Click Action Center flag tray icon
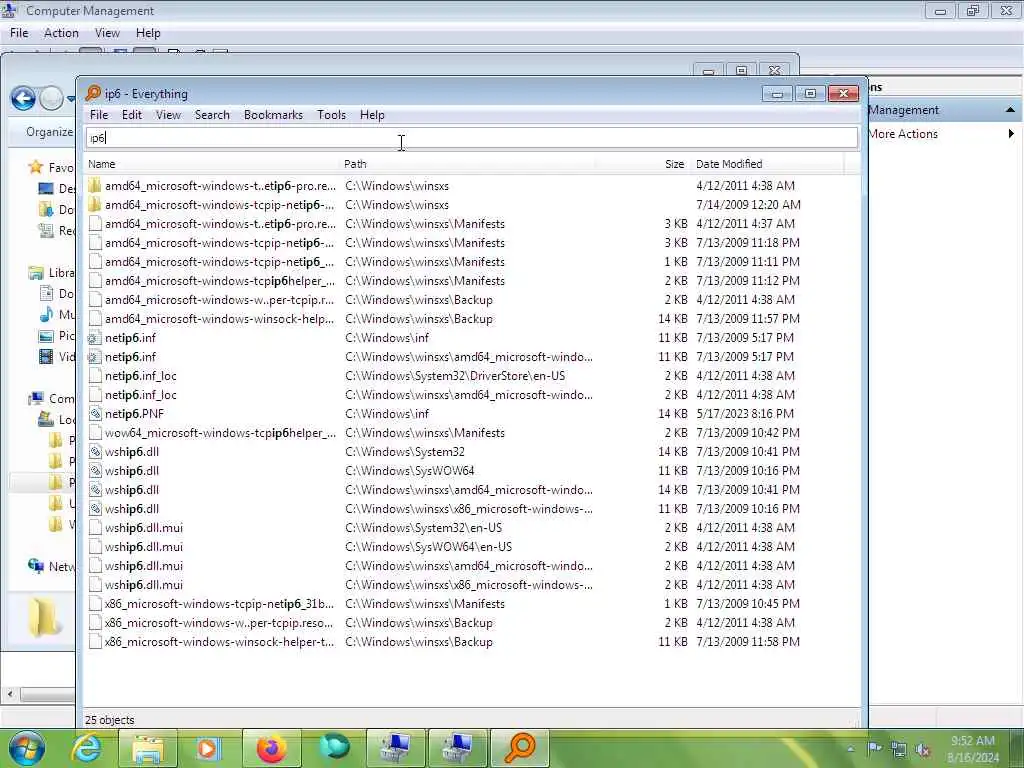Screen dimensions: 1024x768 point(874,749)
